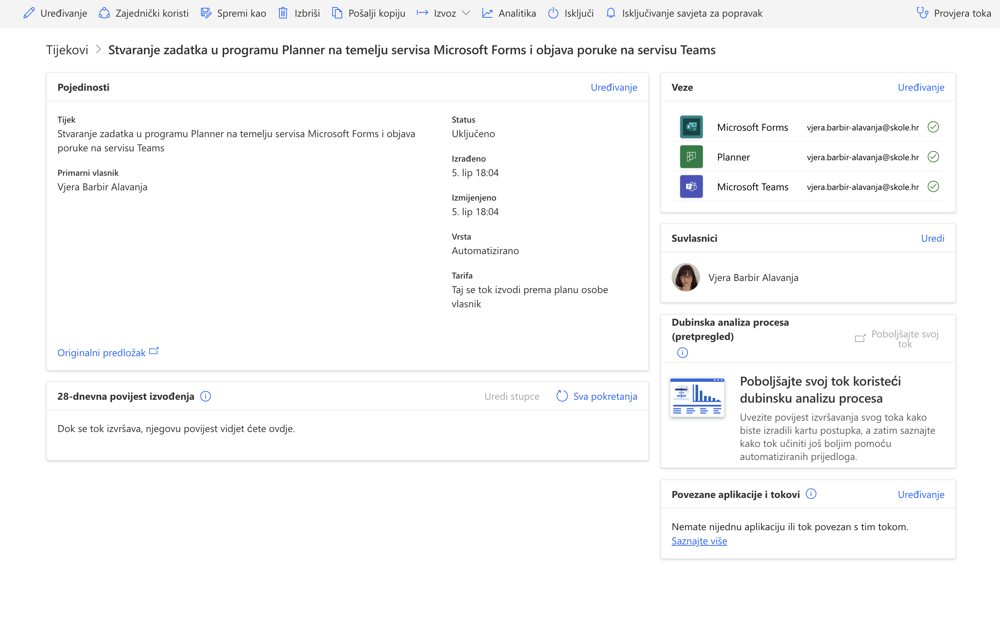Click the Analitika label in the toolbar
This screenshot has height=628, width=1000.
click(x=517, y=13)
